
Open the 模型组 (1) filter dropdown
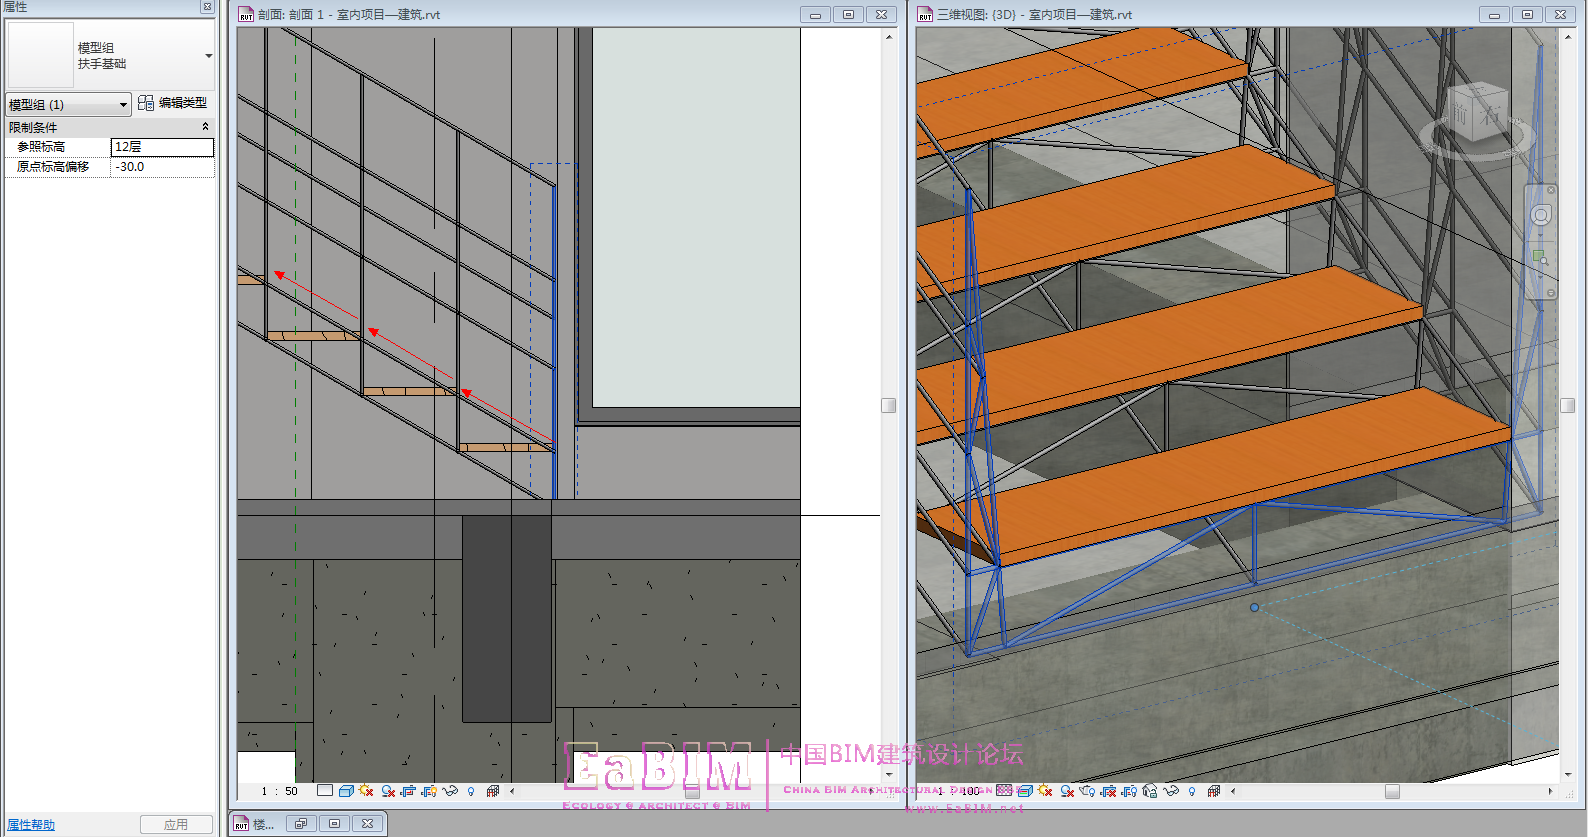point(68,104)
